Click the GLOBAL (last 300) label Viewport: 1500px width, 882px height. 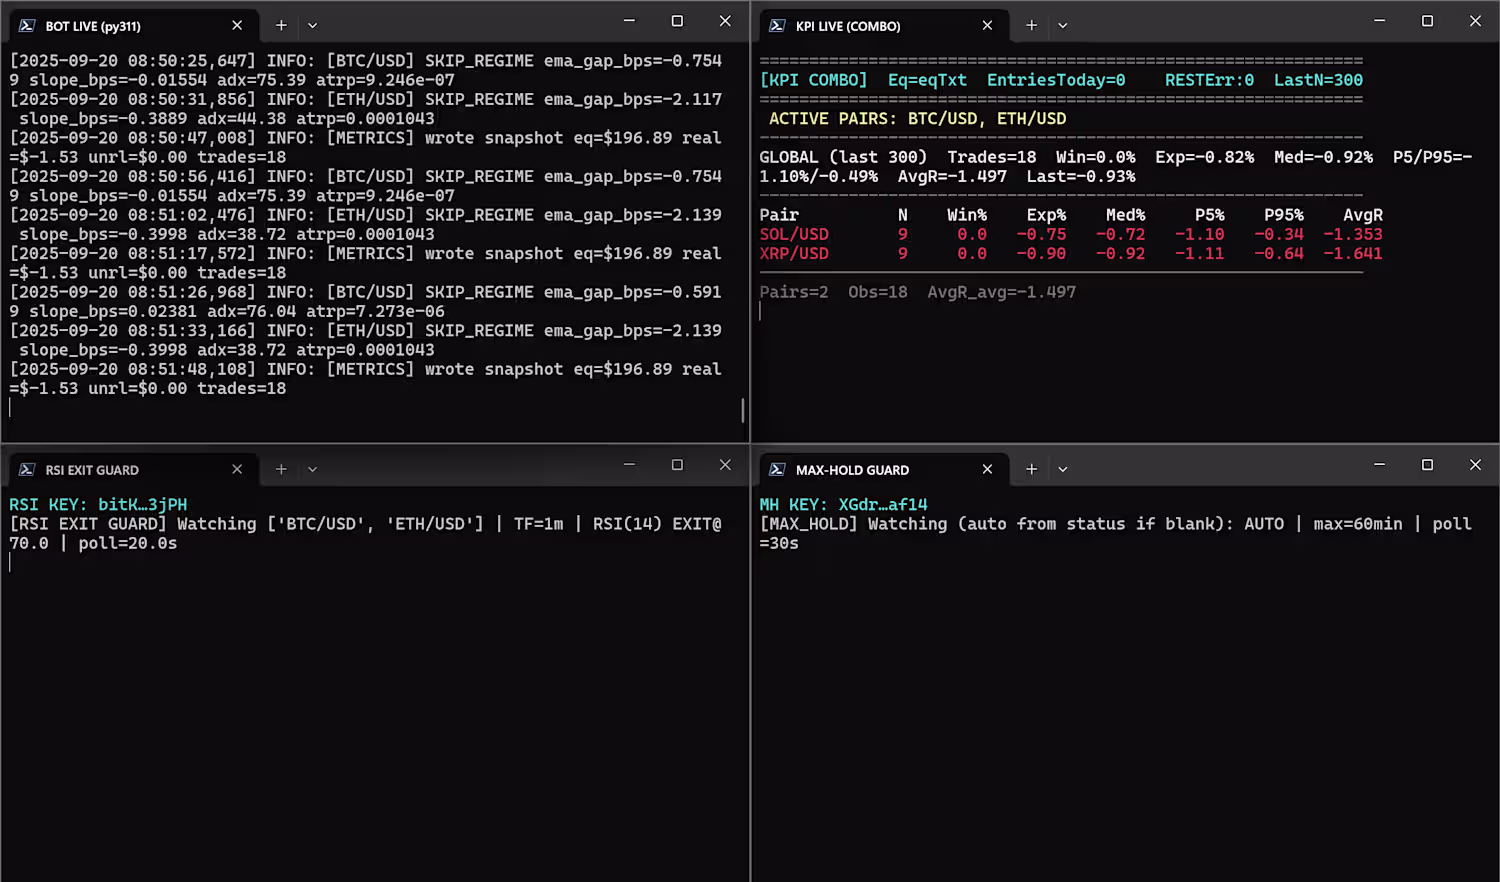(843, 157)
